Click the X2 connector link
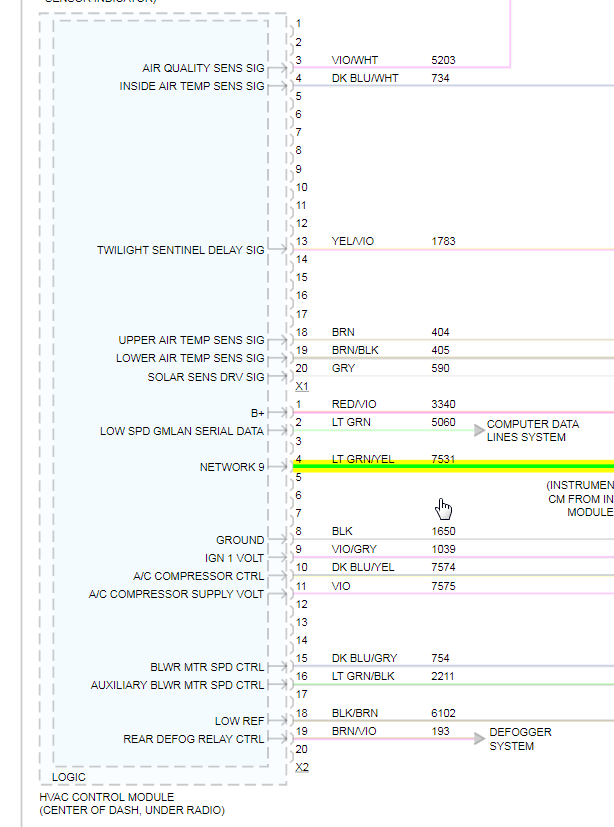This screenshot has width=614, height=827. coord(302,767)
